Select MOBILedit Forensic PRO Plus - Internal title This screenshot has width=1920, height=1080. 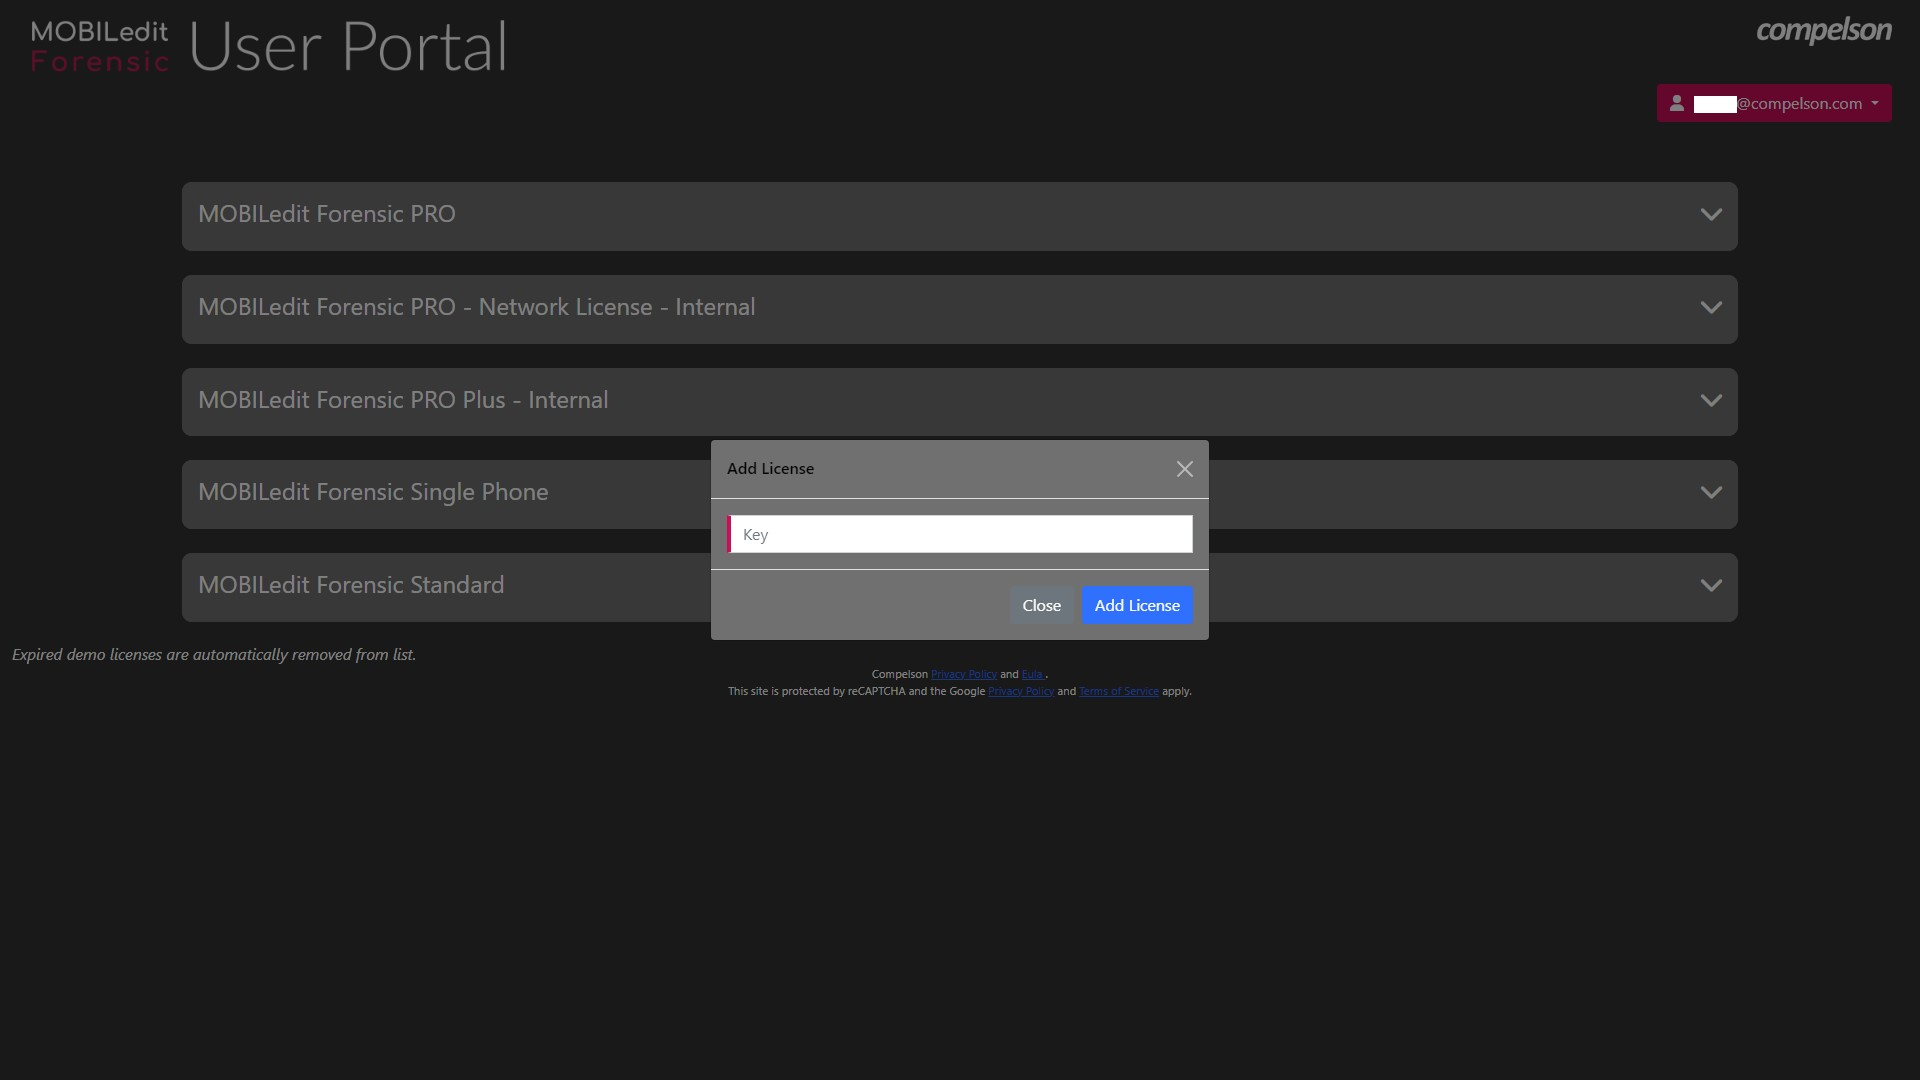[x=403, y=400]
